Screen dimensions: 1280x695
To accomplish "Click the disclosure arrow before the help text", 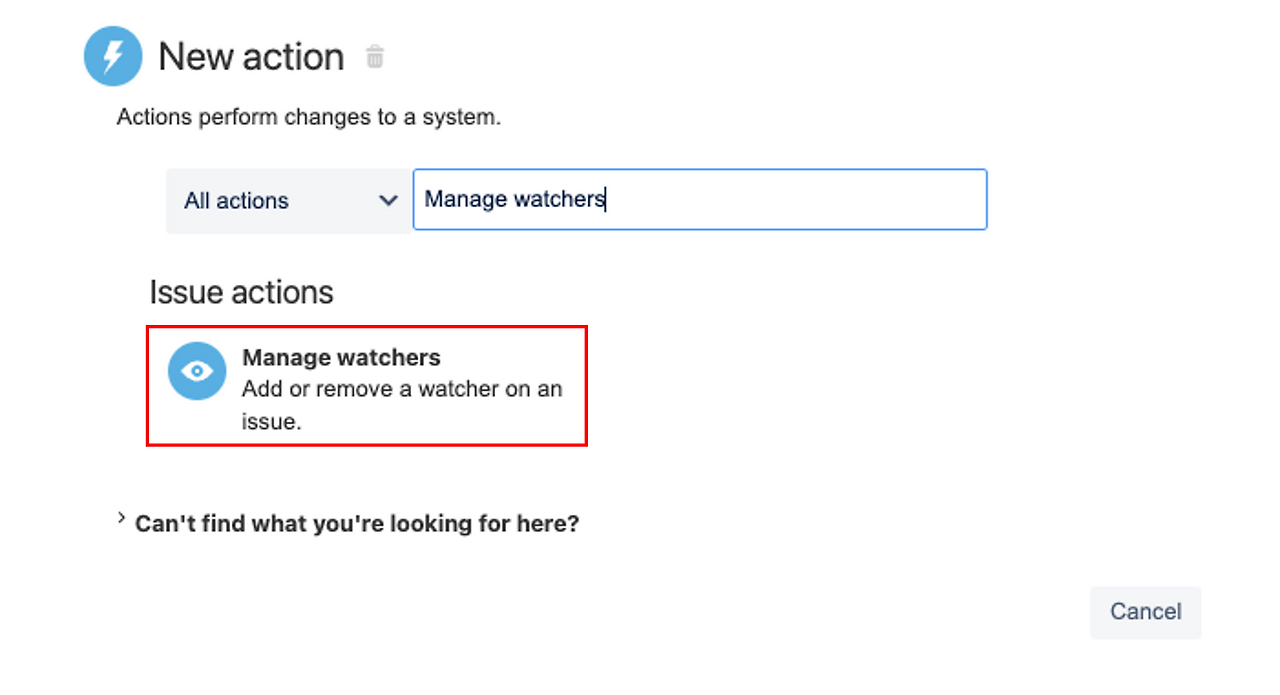I will (x=120, y=518).
